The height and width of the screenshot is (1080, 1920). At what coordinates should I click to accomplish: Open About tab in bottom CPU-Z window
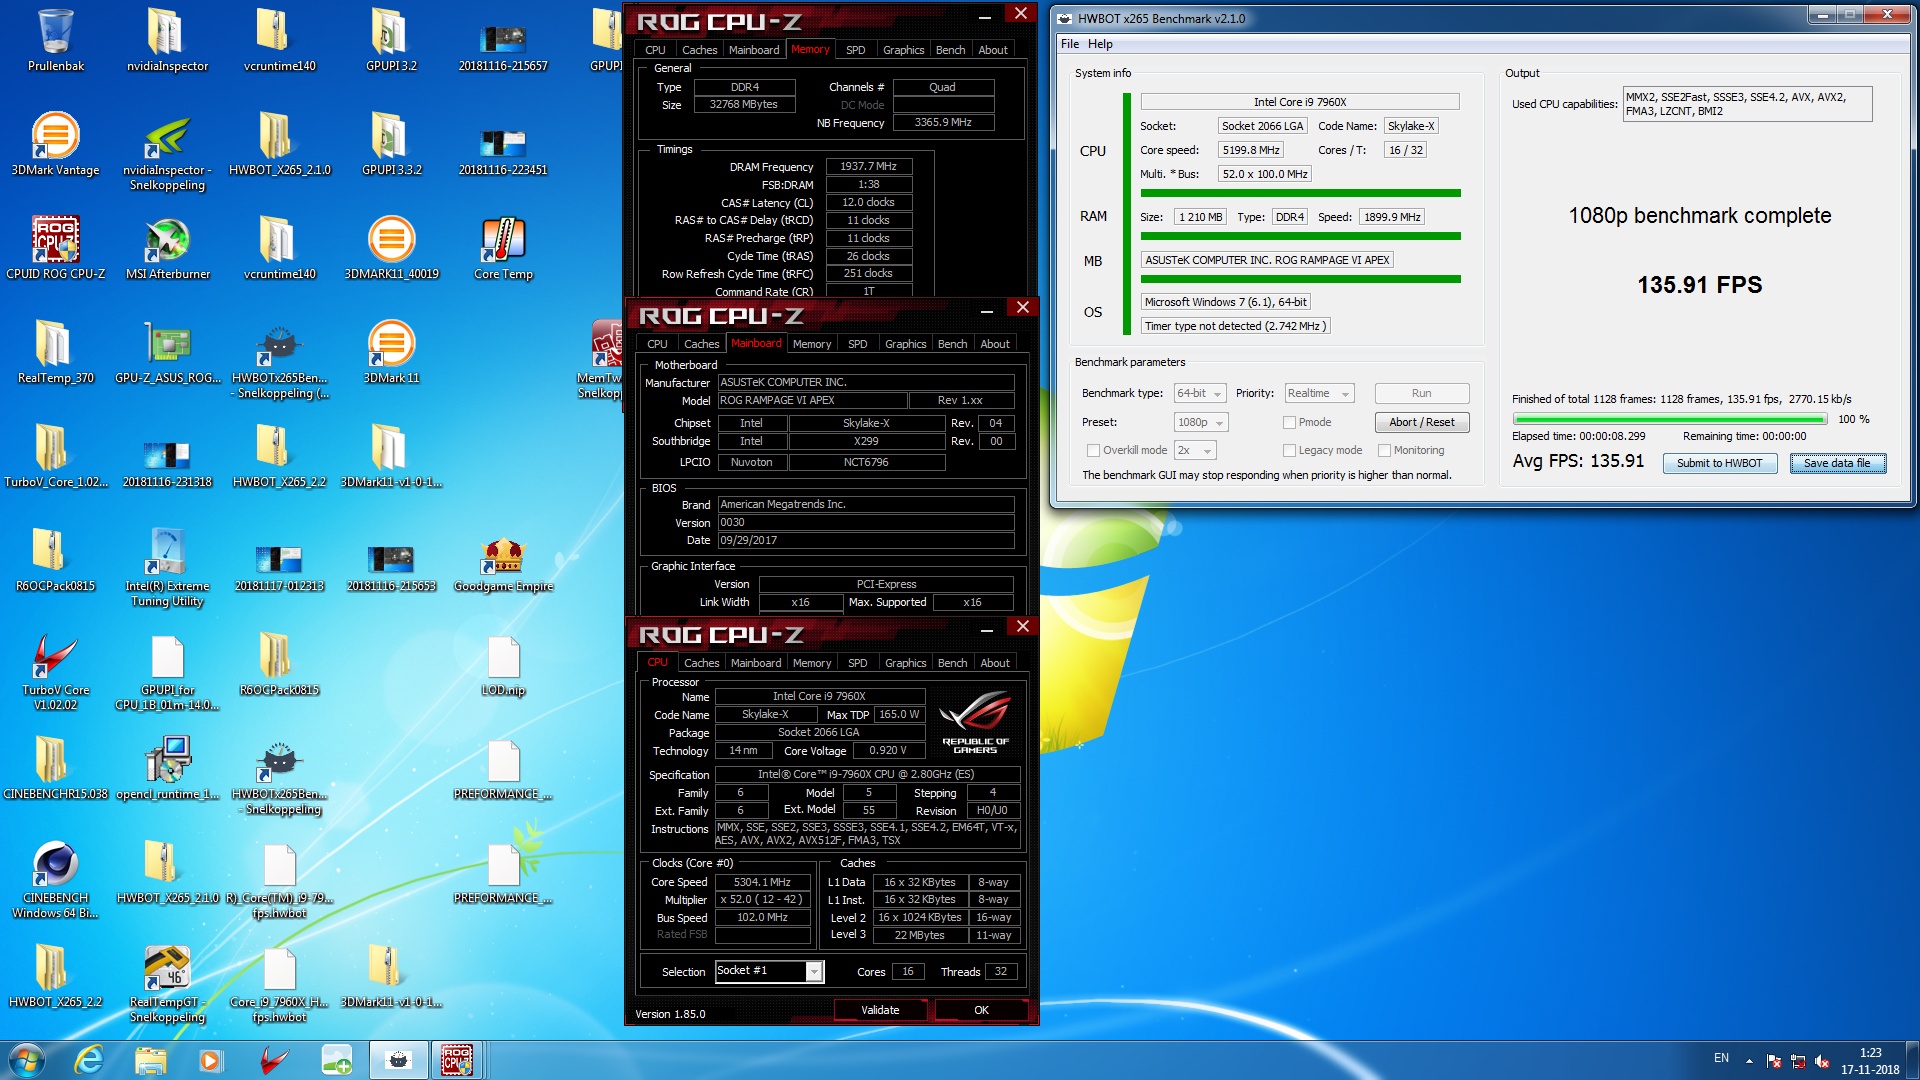(994, 663)
